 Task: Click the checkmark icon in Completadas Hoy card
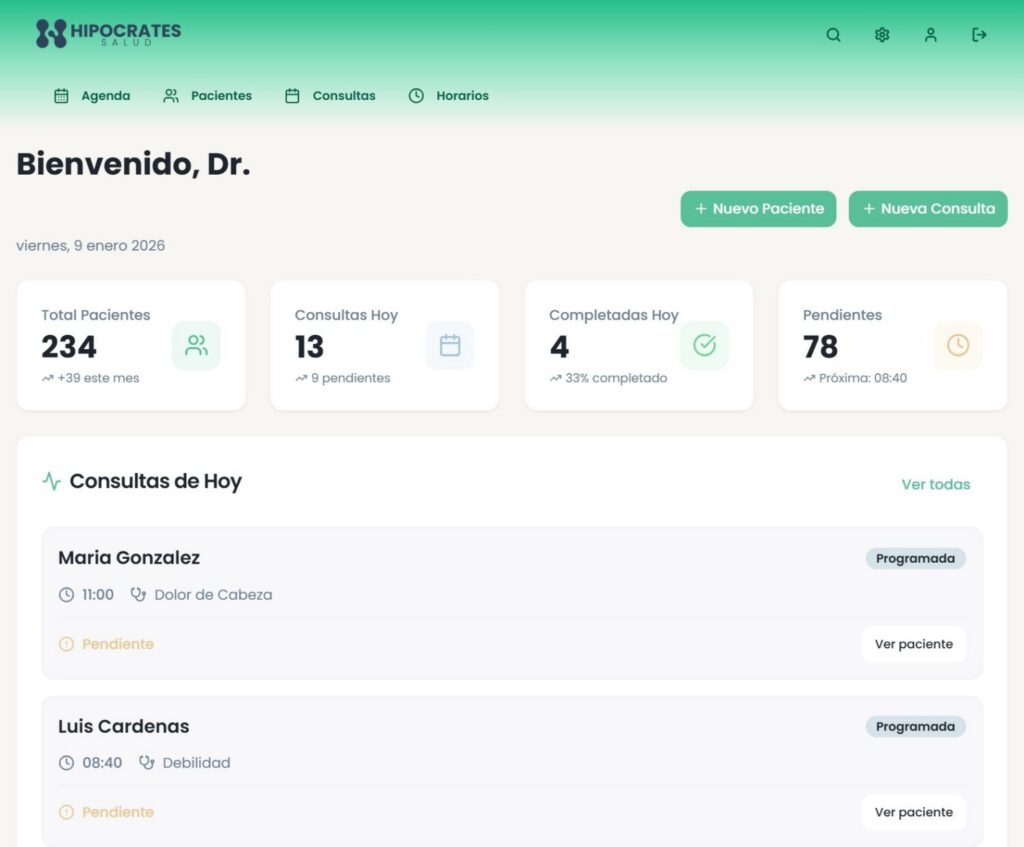[x=704, y=346]
